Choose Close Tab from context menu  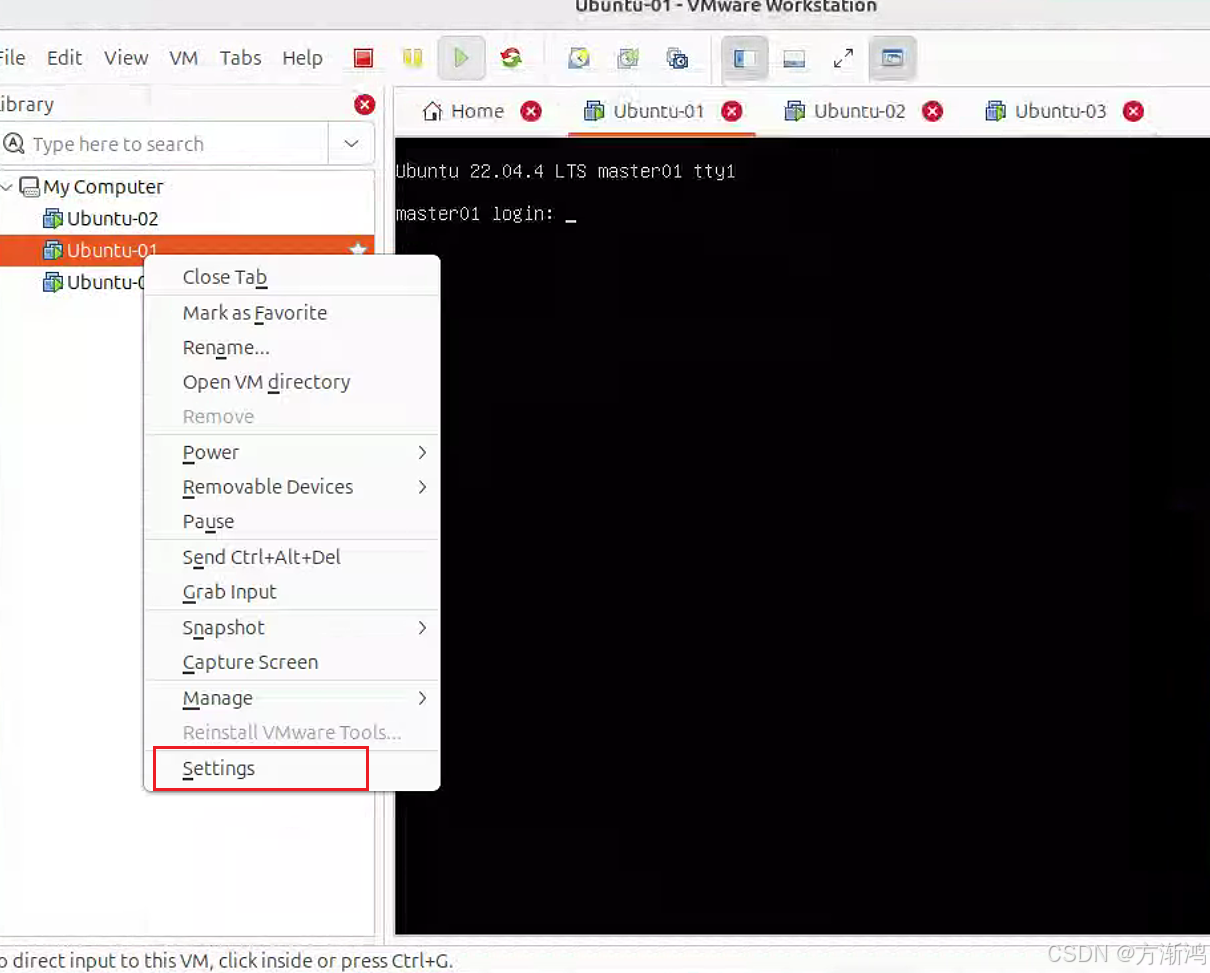(x=292, y=277)
